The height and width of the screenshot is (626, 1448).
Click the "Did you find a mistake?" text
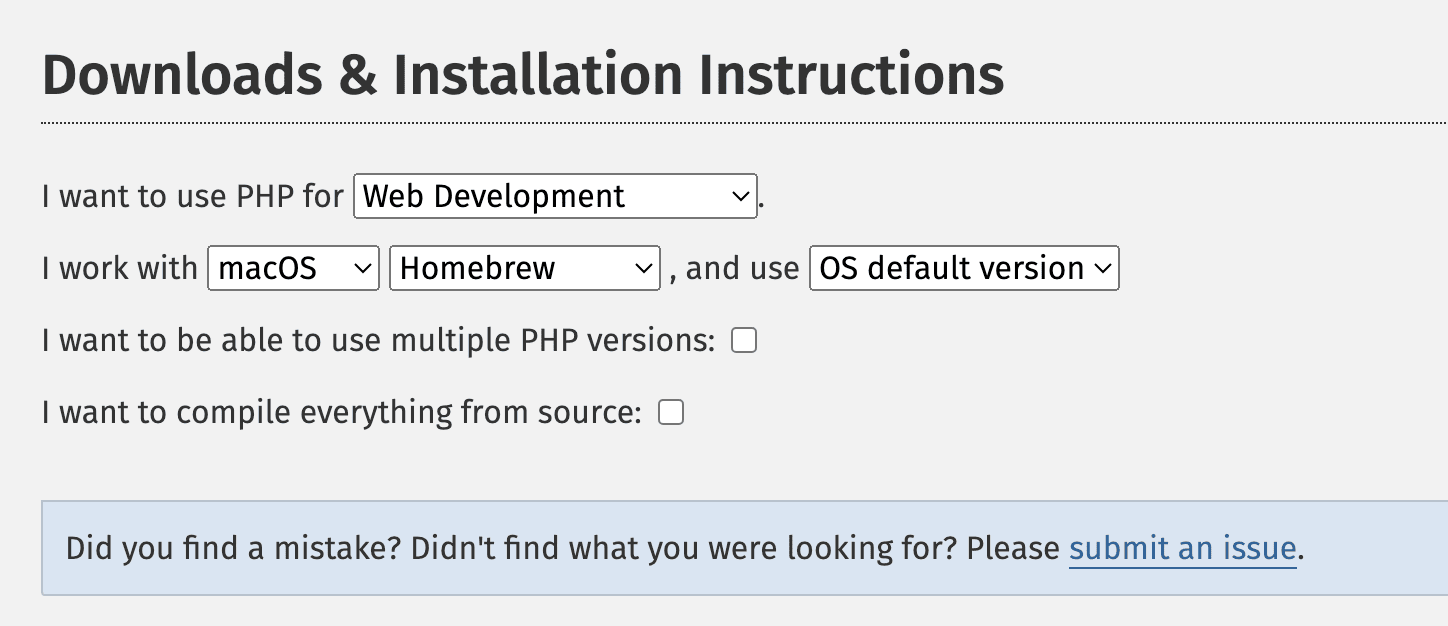234,549
